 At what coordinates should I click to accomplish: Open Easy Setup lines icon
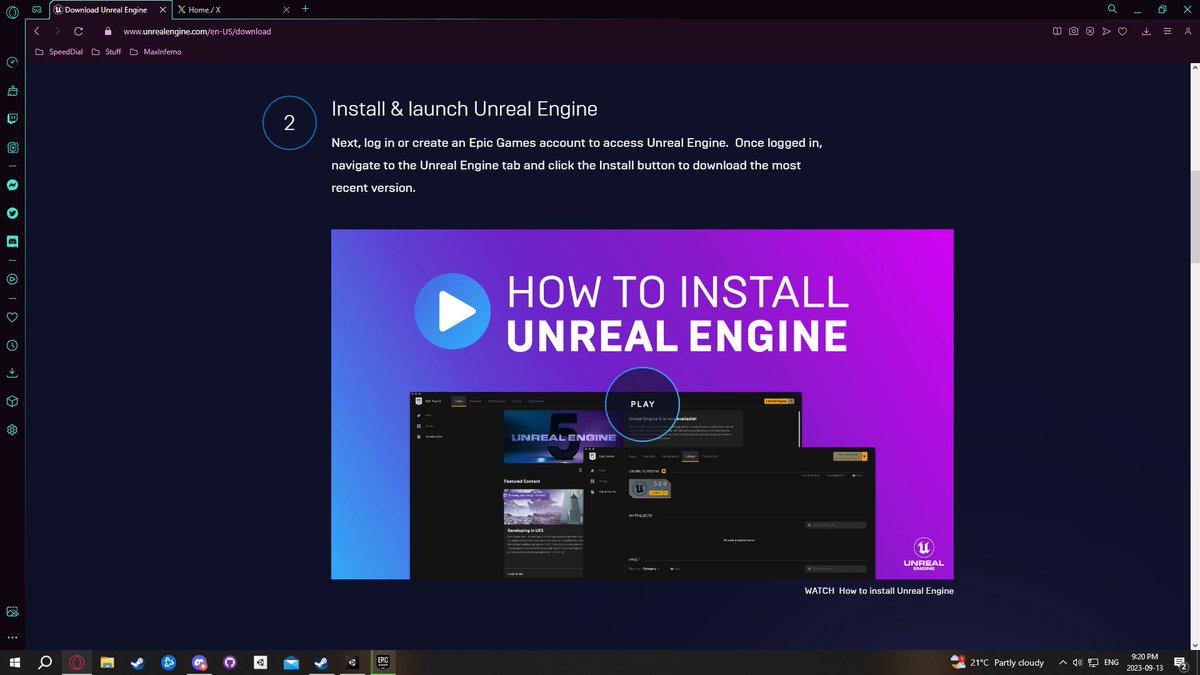tap(1165, 31)
